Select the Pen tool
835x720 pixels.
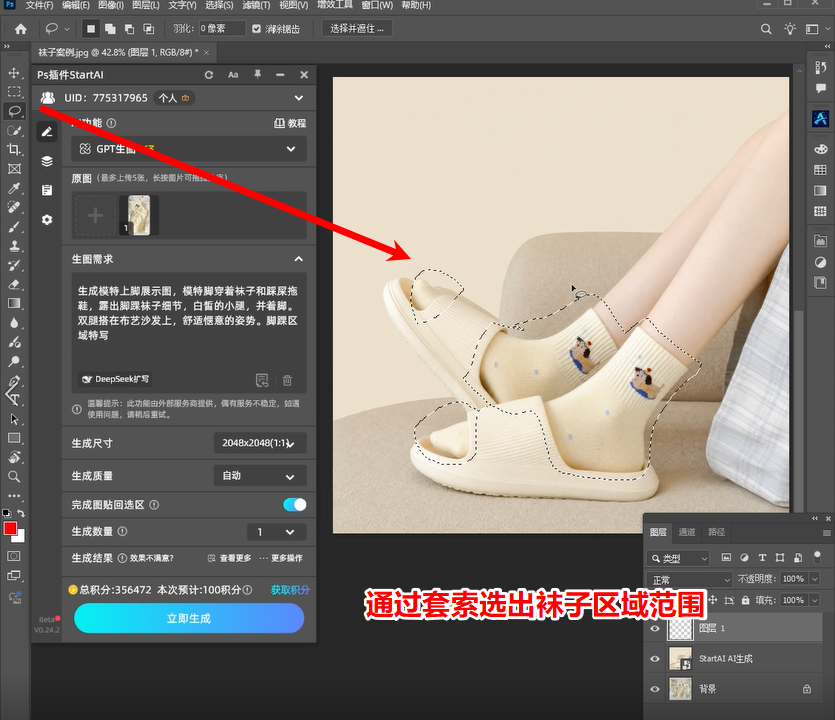(x=14, y=381)
